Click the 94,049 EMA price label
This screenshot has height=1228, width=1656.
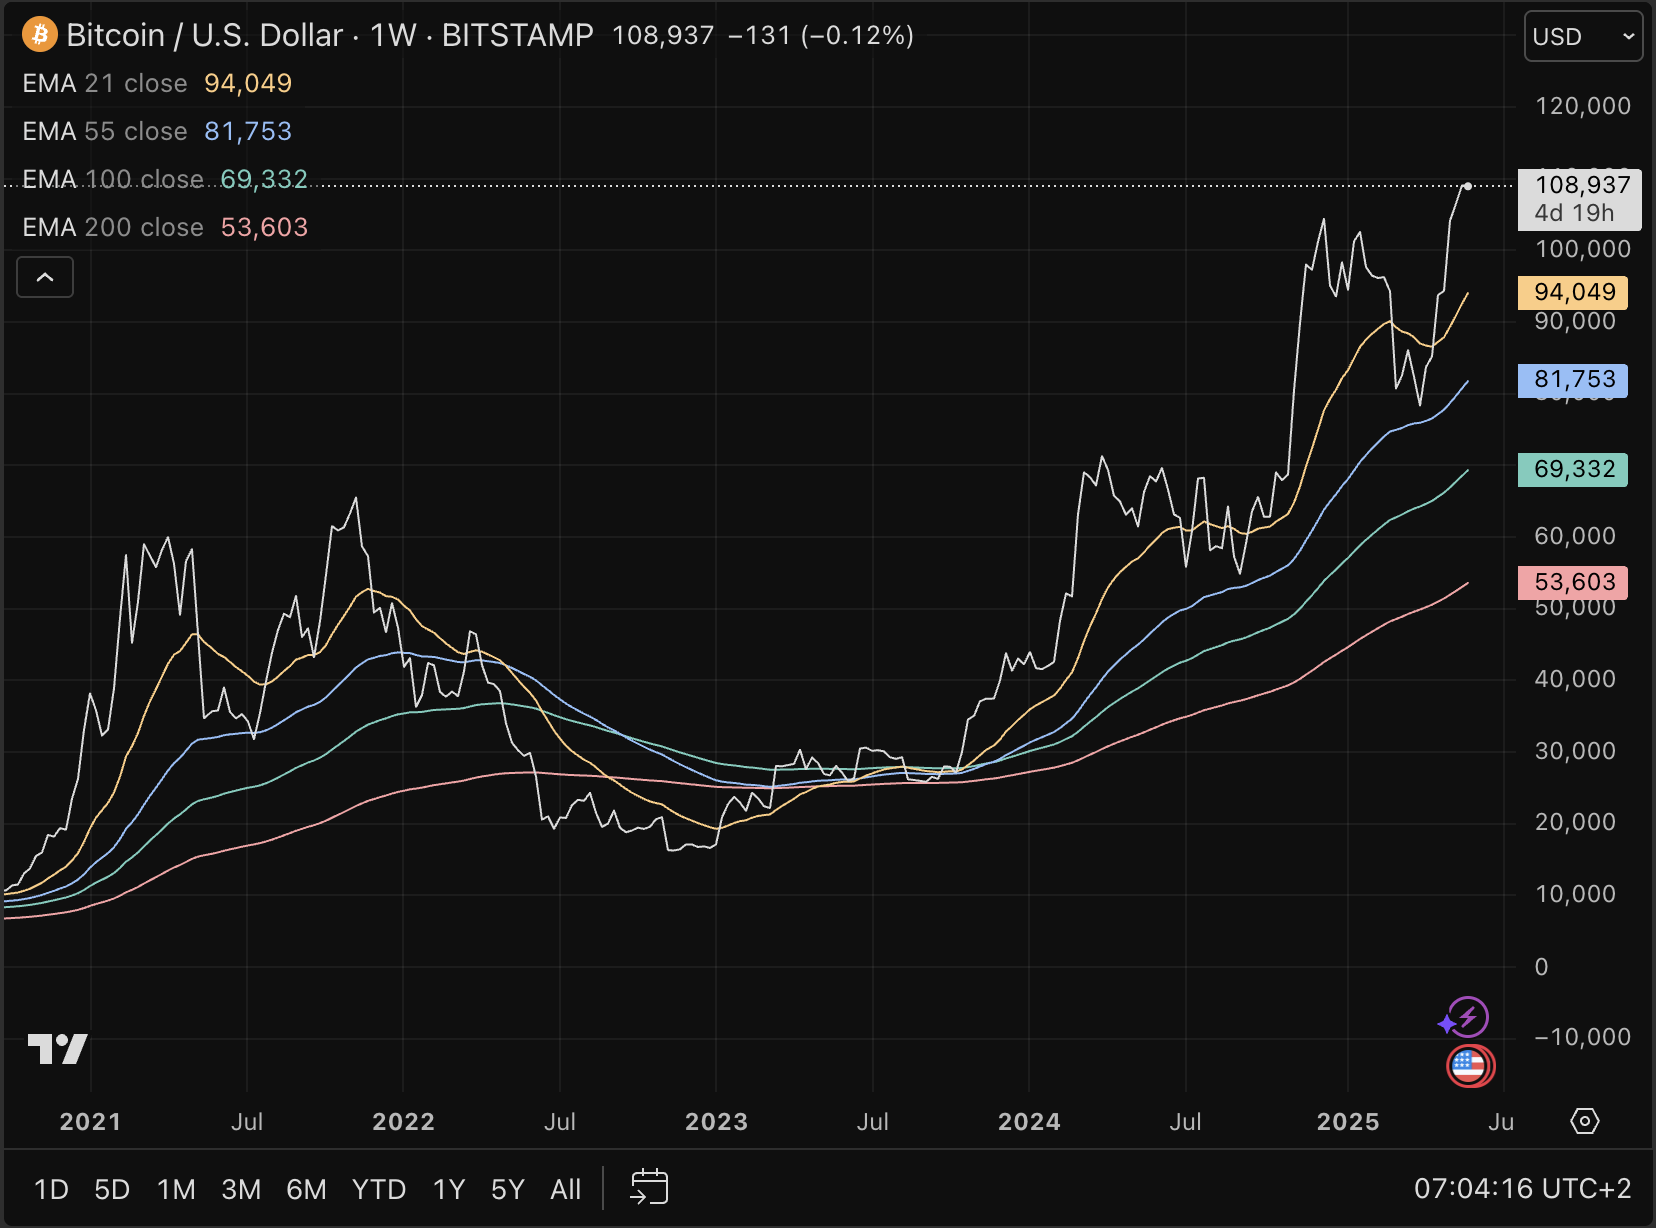pyautogui.click(x=1573, y=292)
